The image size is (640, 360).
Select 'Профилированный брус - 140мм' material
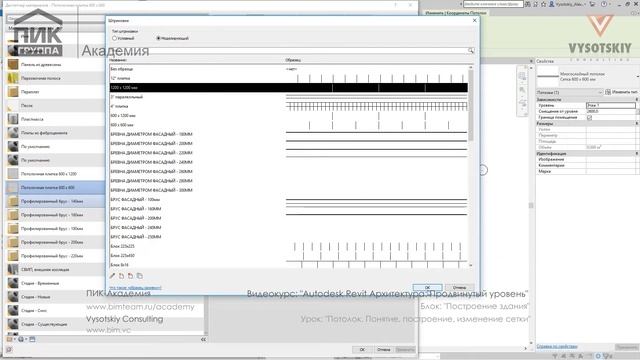56,201
